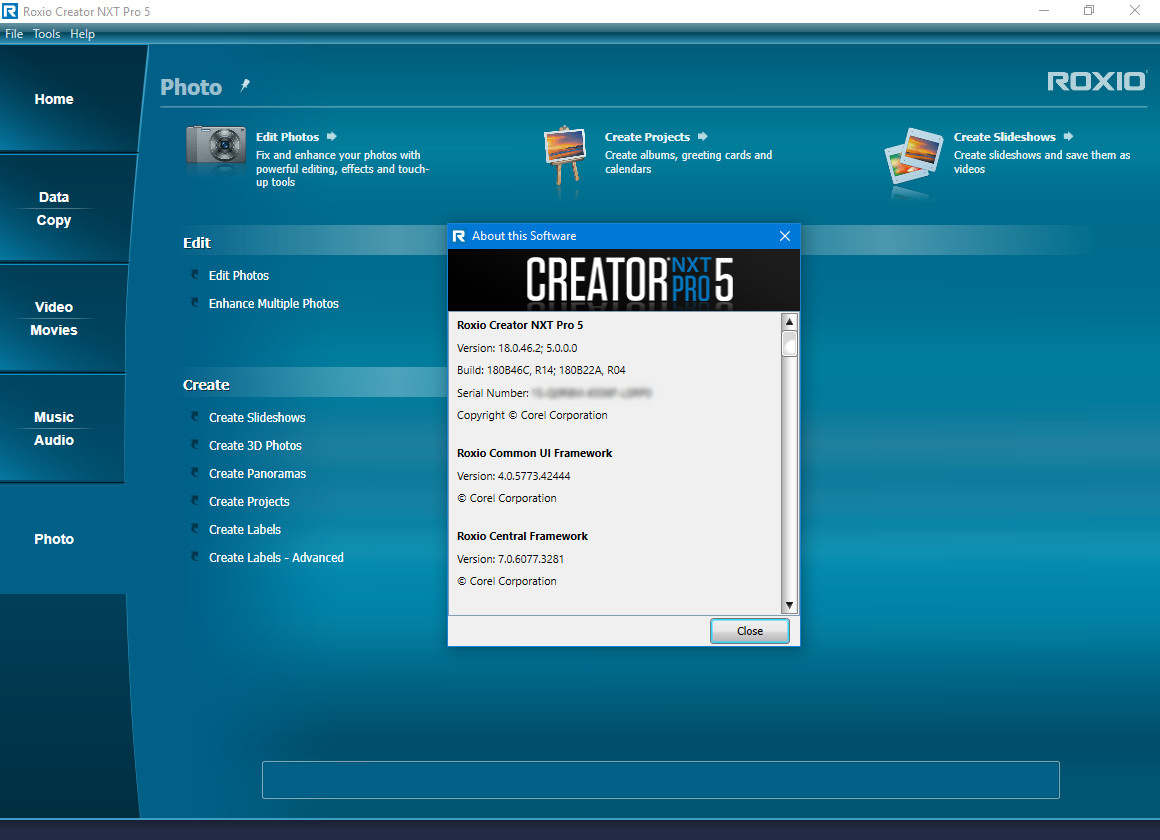Click the ROXIO logo at top right
Viewport: 1160px width, 840px height.
coord(1096,81)
